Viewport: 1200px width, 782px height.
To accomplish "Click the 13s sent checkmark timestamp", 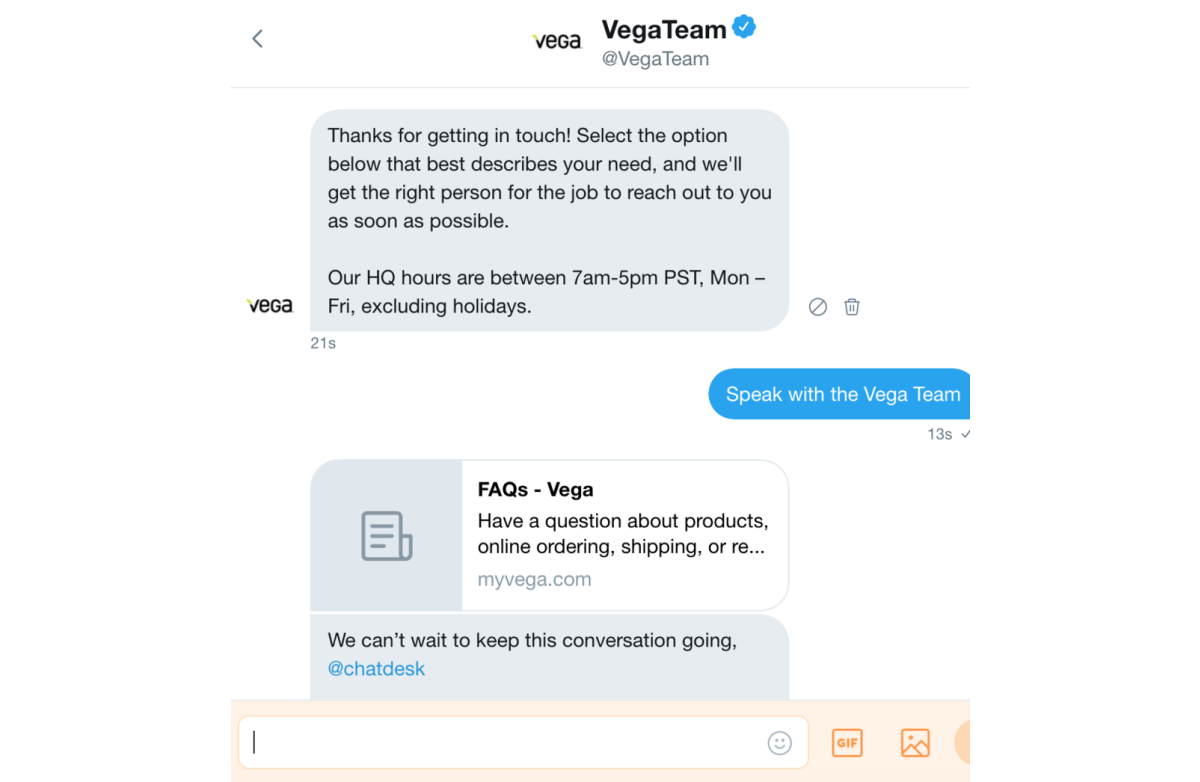I will 948,434.
